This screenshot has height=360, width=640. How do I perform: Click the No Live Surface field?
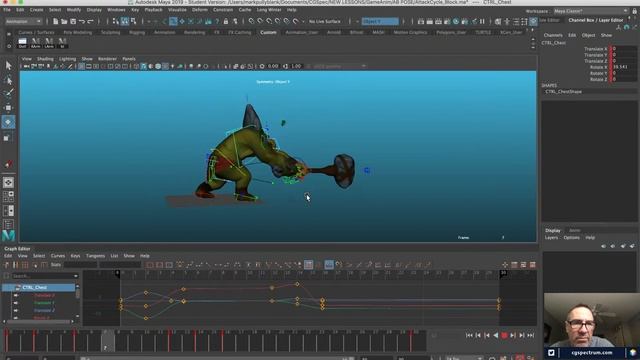coord(325,21)
